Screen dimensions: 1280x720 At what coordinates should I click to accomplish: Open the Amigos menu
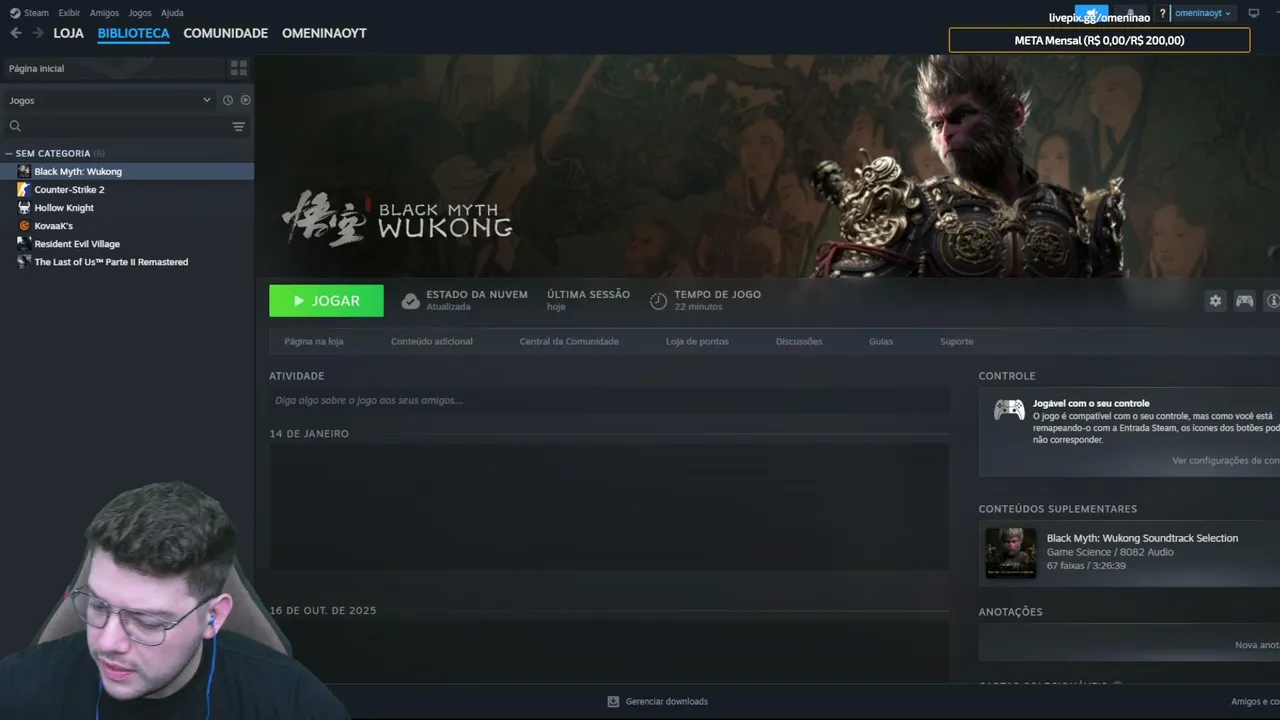pos(104,13)
